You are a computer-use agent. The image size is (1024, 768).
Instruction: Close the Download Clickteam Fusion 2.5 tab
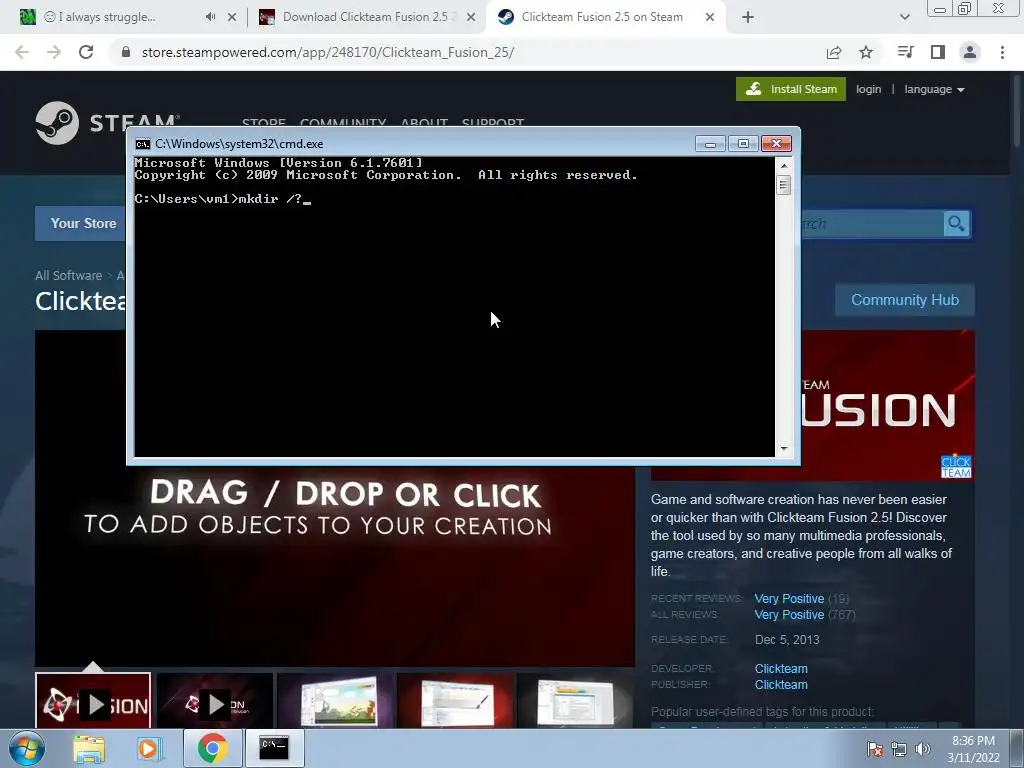tap(471, 17)
